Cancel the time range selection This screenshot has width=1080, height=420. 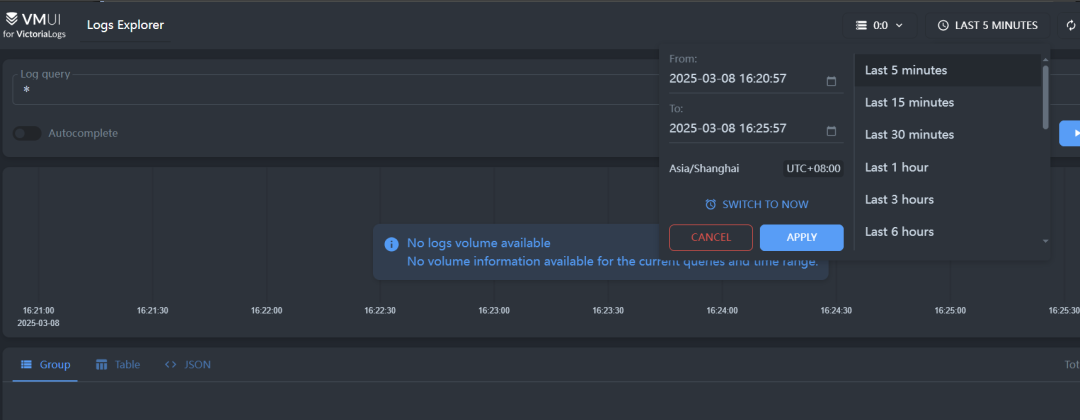711,238
